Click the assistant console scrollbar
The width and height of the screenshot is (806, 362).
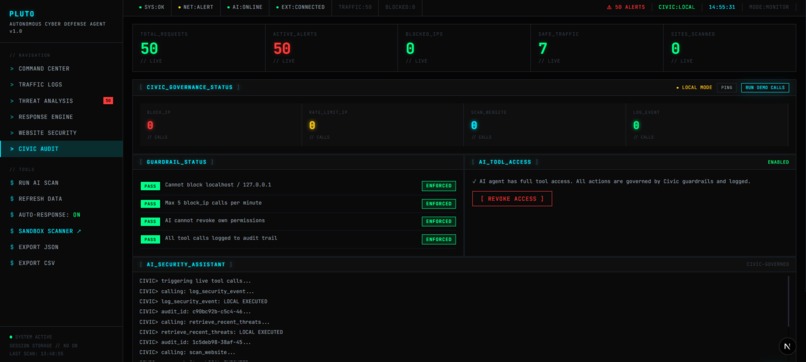pyautogui.click(x=788, y=301)
